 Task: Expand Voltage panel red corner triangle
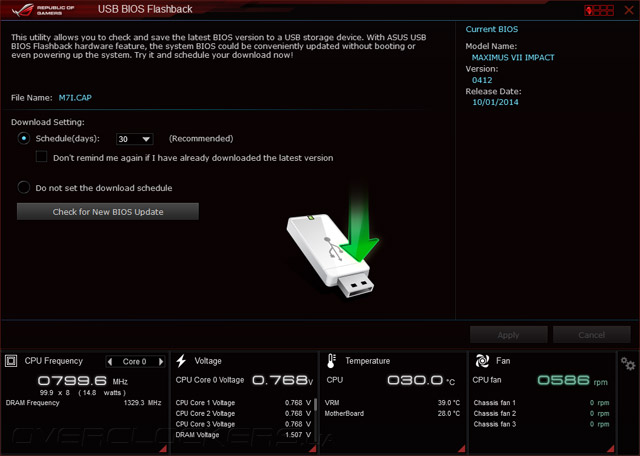pyautogui.click(x=313, y=448)
